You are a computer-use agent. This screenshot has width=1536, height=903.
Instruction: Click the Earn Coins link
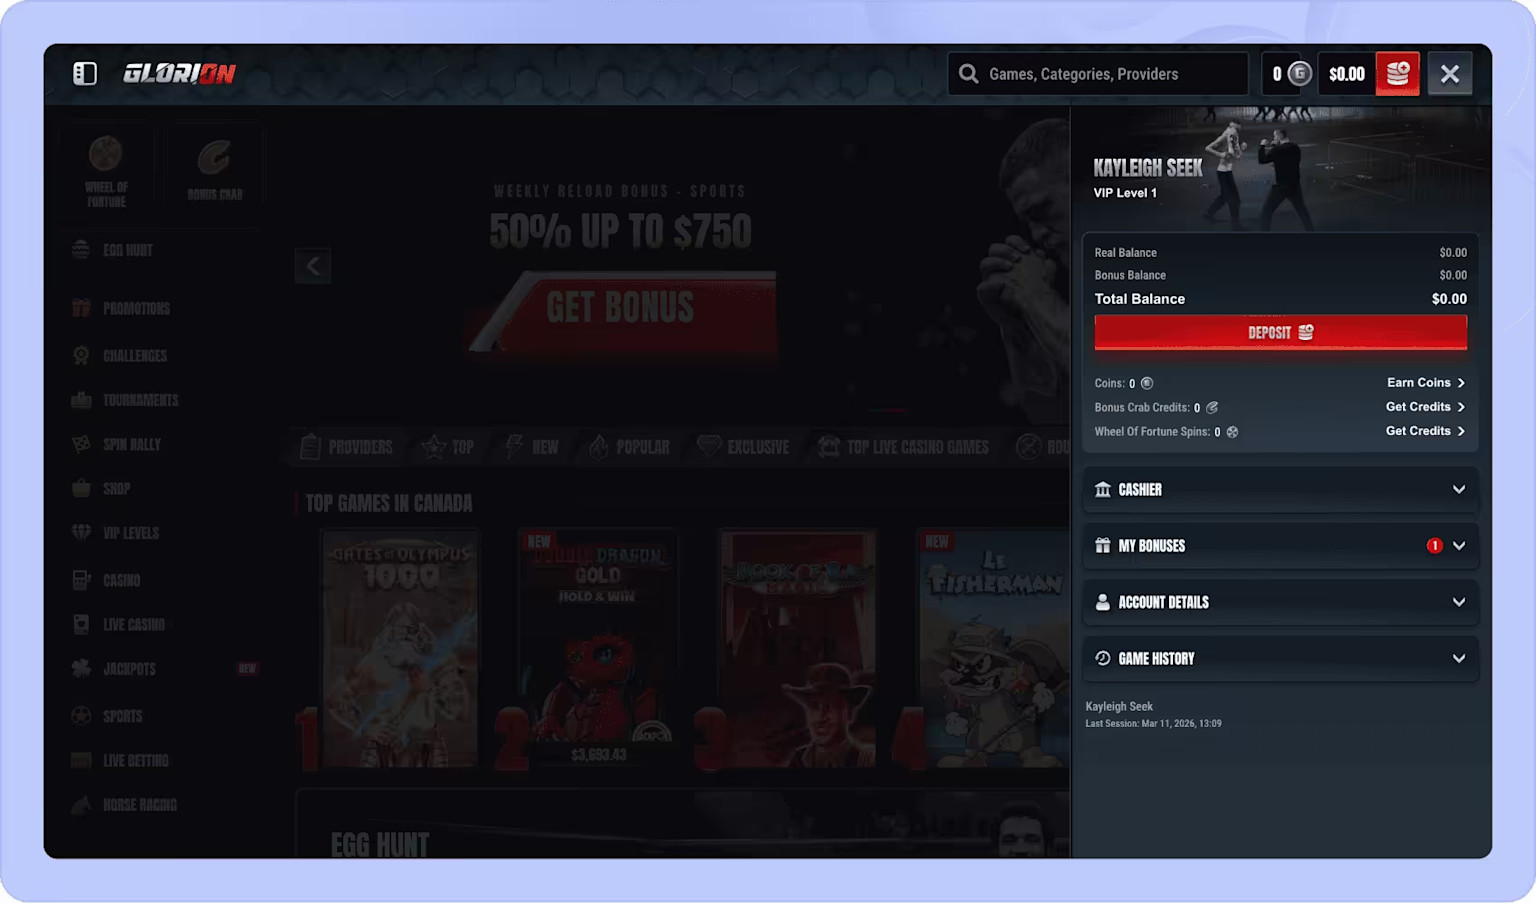1426,383
